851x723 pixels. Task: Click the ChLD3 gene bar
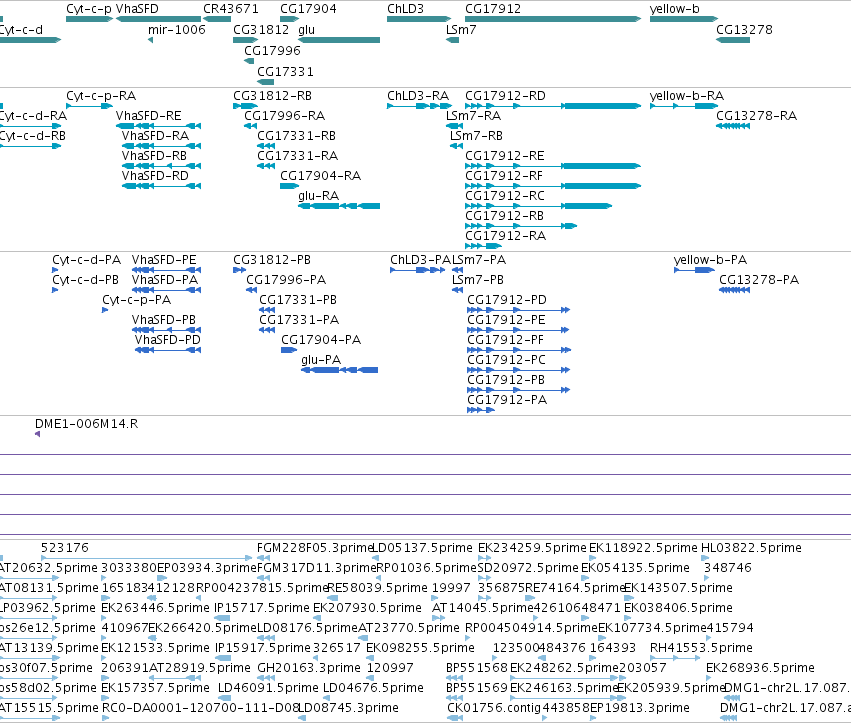tap(419, 19)
